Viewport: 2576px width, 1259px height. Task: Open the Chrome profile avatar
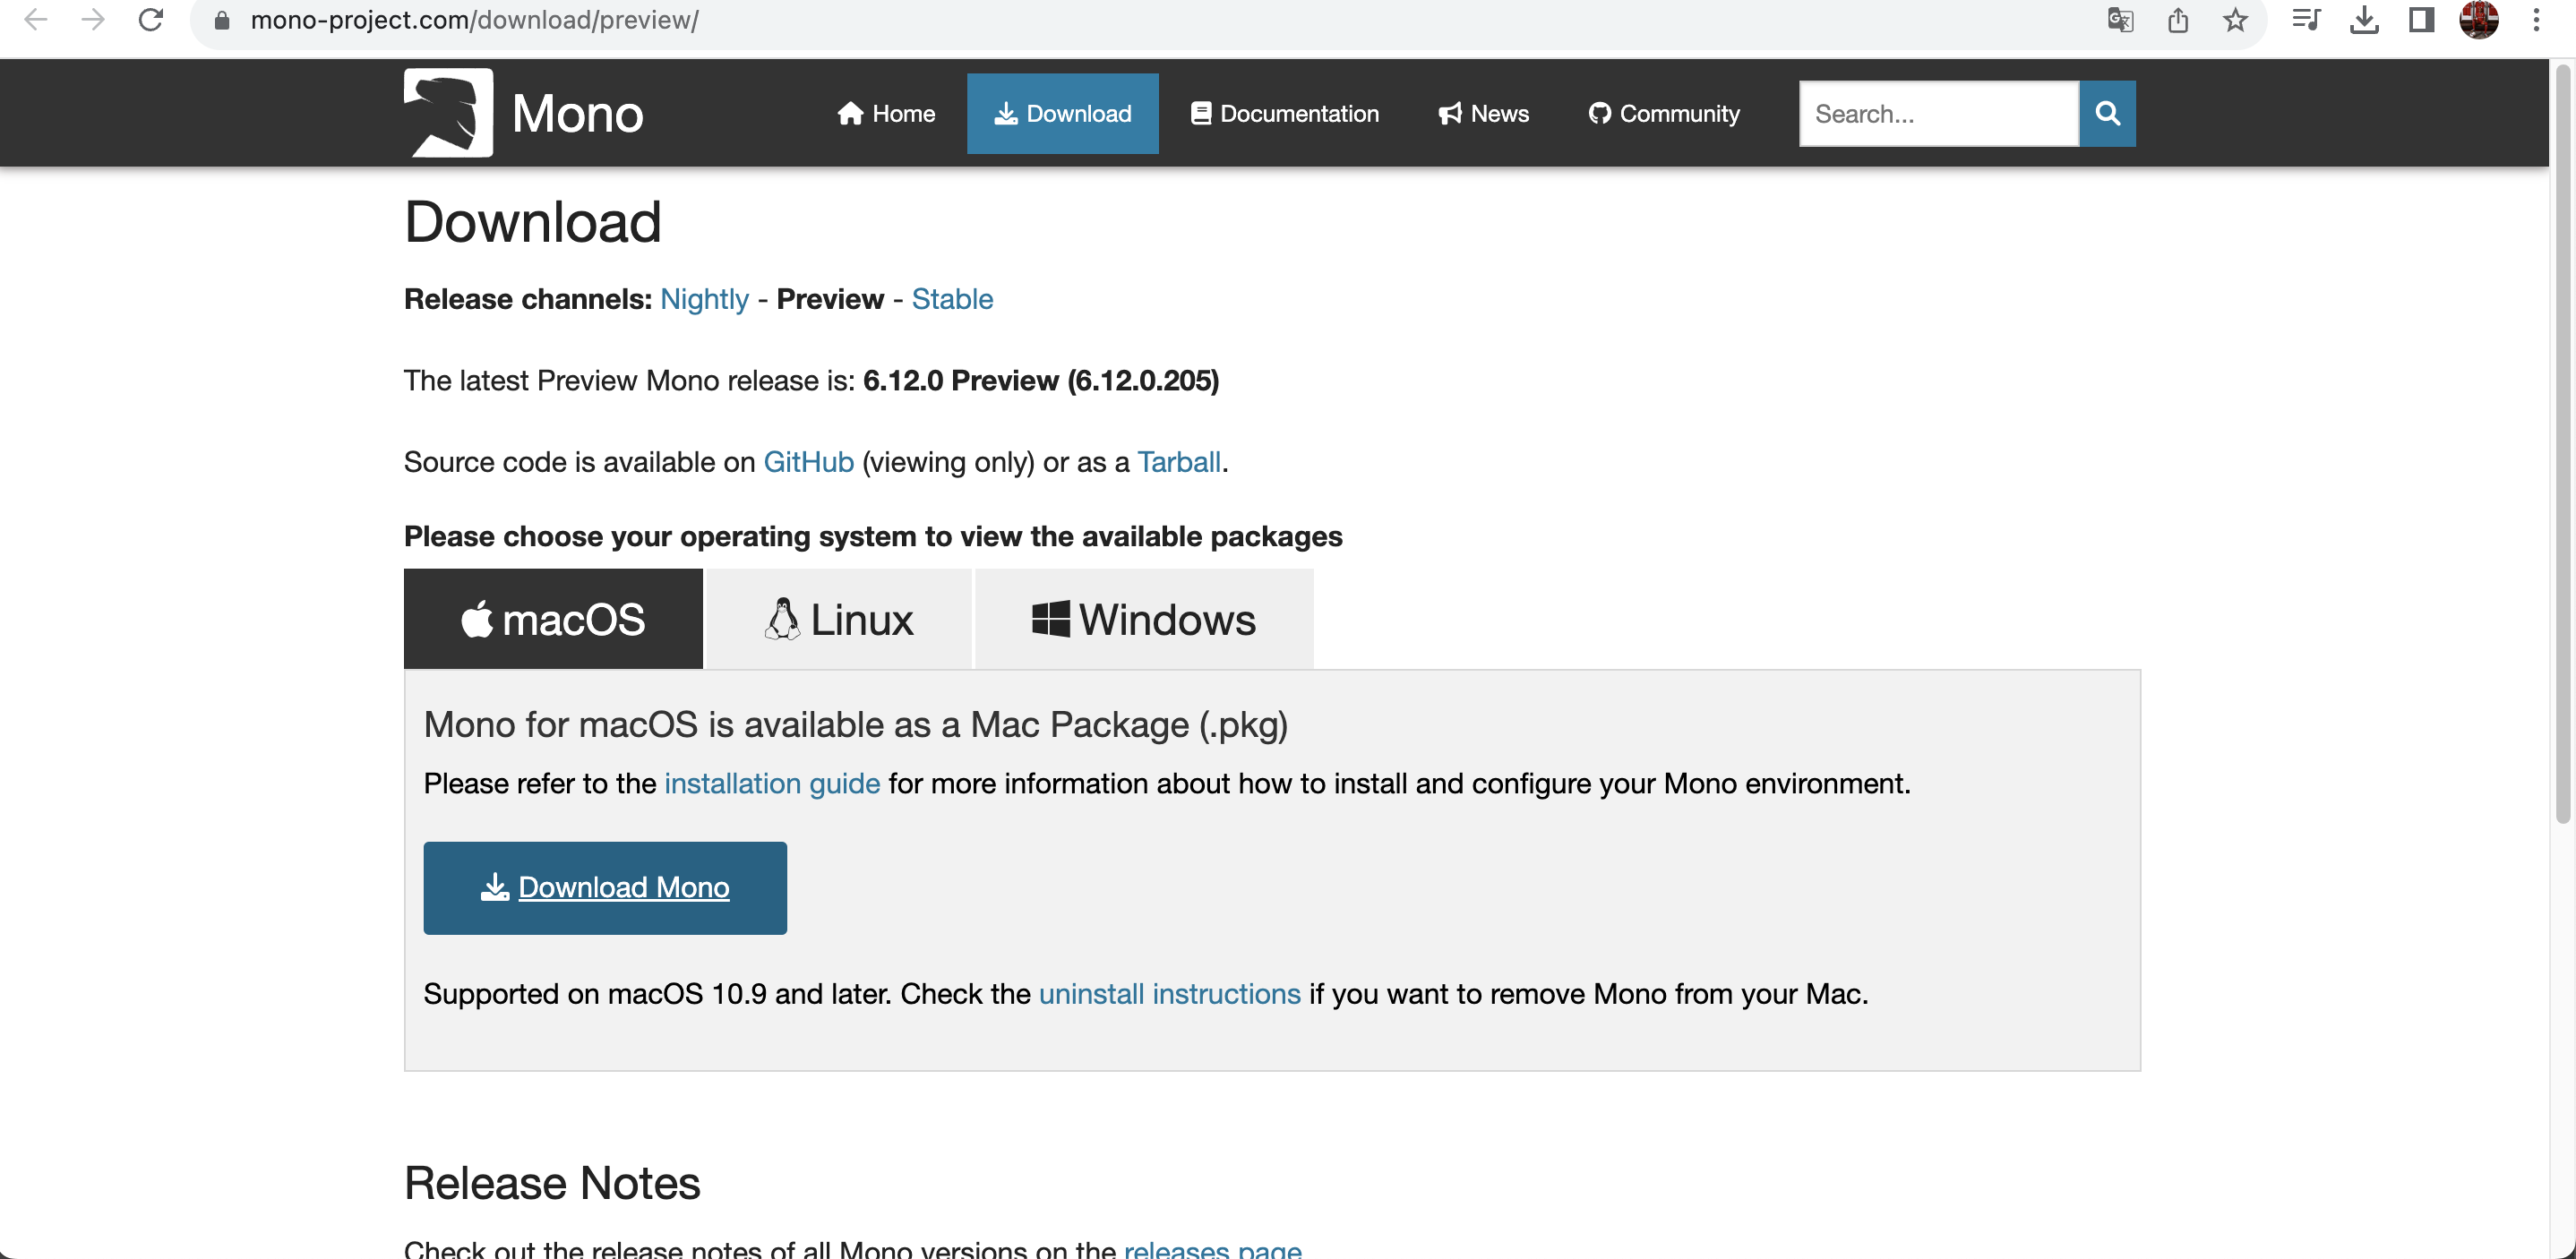[2479, 20]
